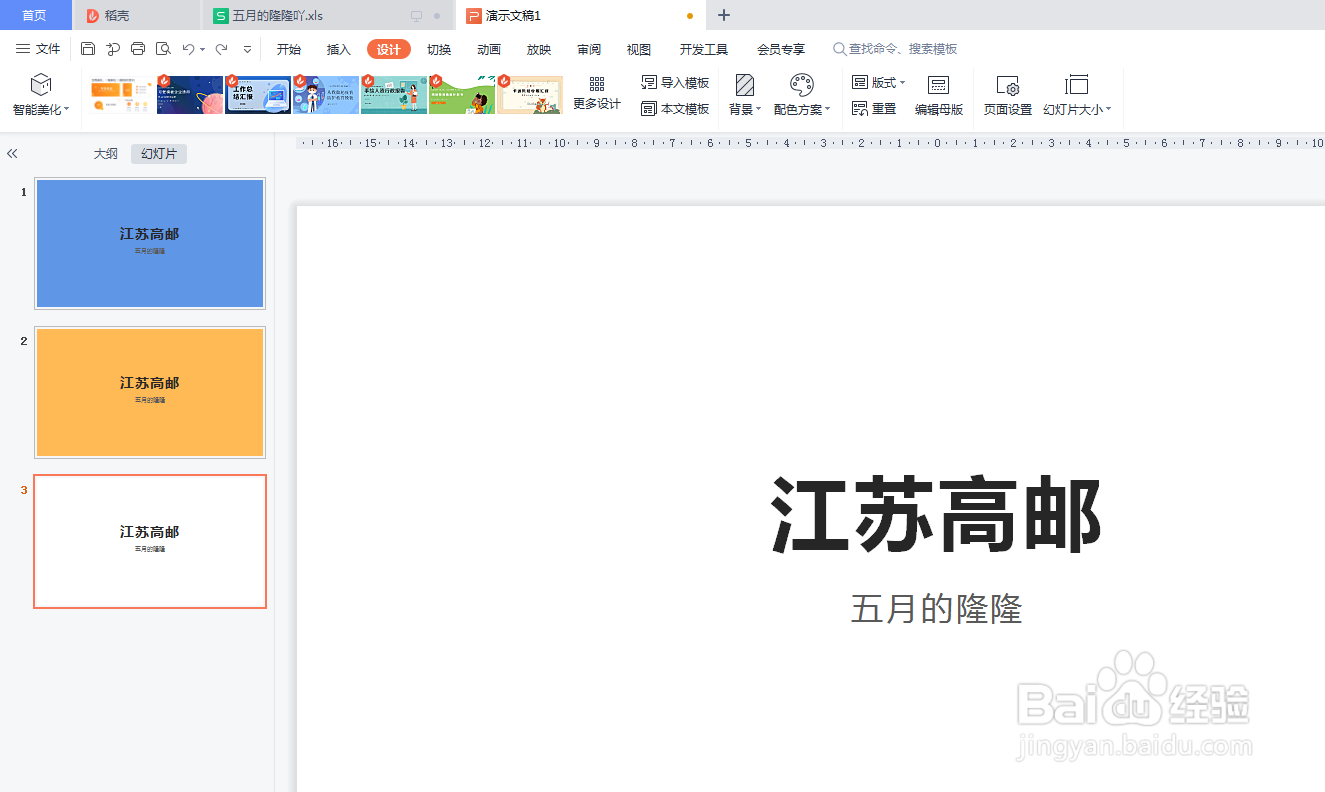Open the 幻灯片大小 dropdown
The height and width of the screenshot is (792, 1325).
[1077, 109]
